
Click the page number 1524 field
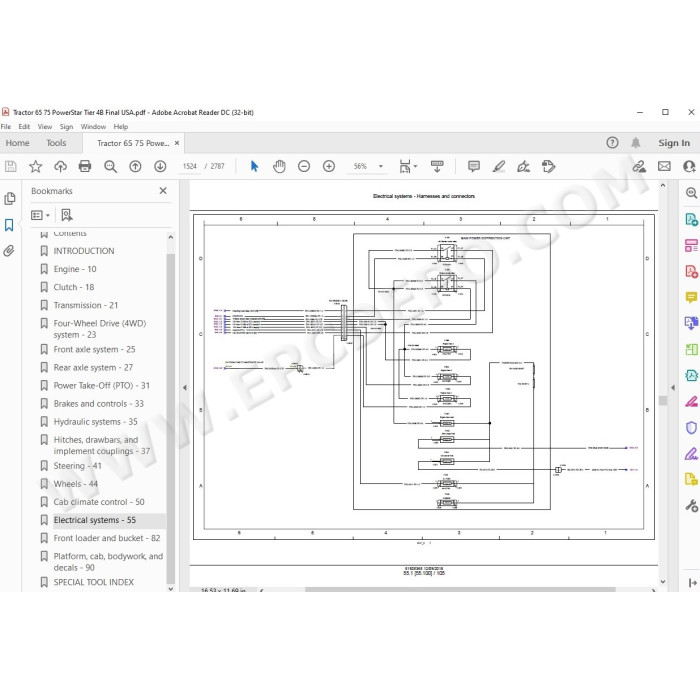pyautogui.click(x=190, y=167)
